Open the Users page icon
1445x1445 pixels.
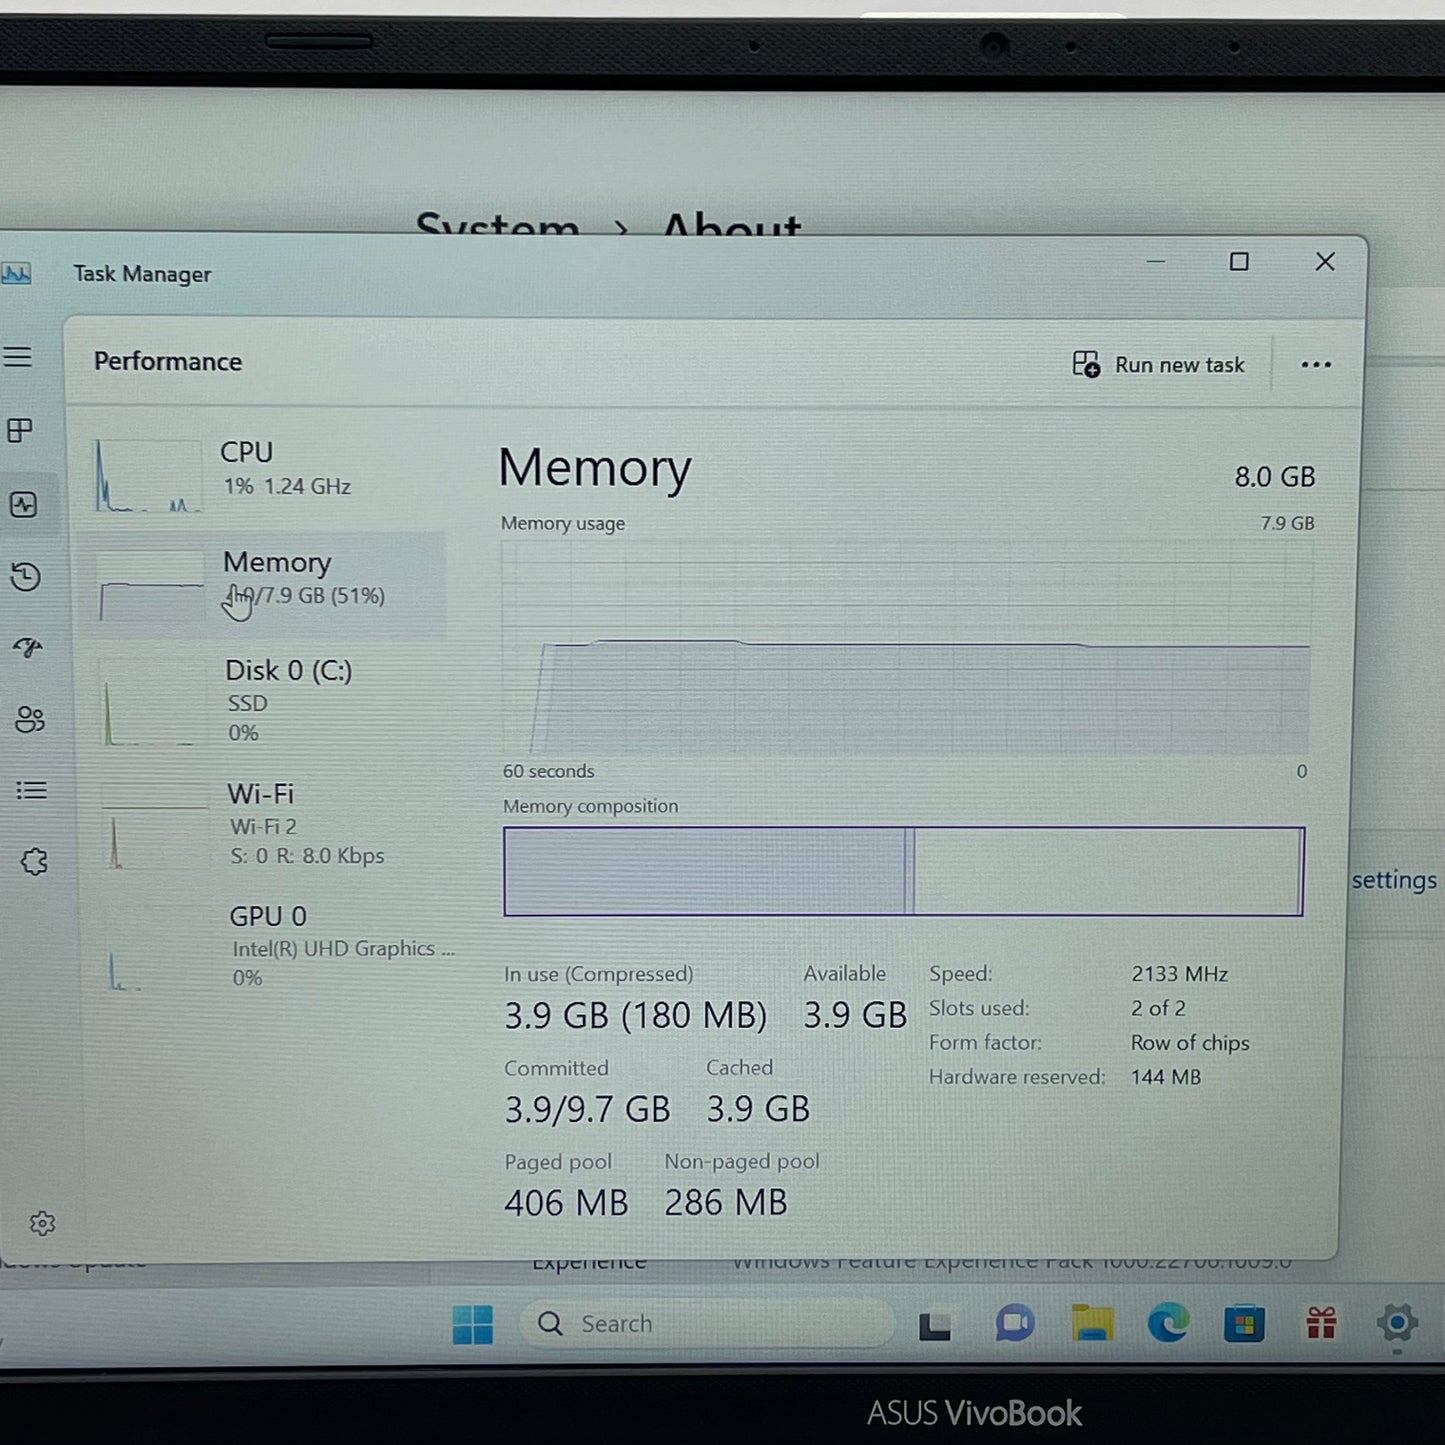pos(30,719)
